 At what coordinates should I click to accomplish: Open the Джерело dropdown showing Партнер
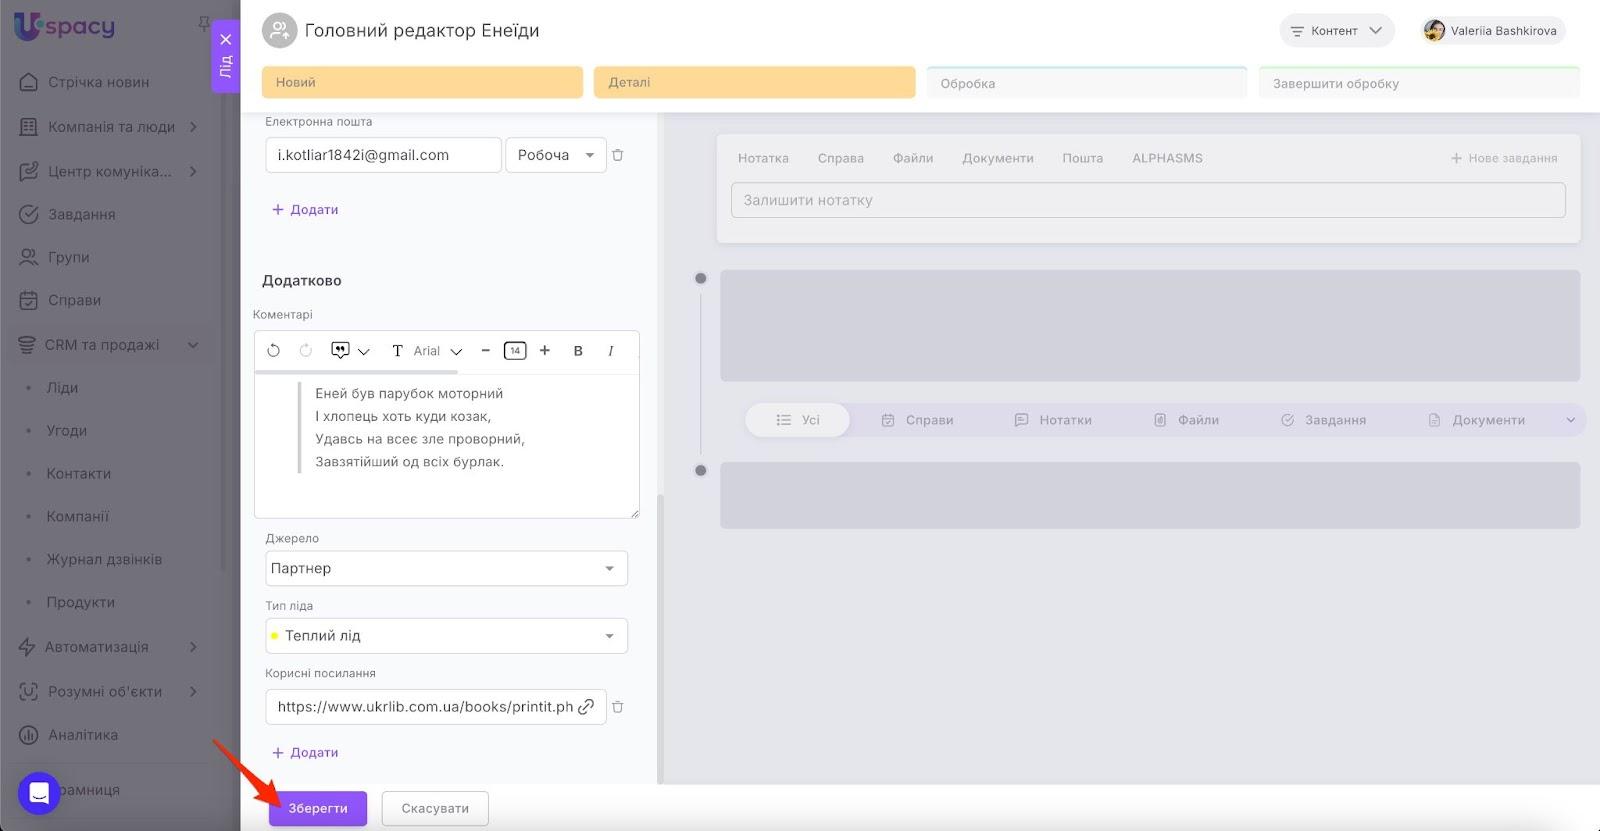(446, 568)
